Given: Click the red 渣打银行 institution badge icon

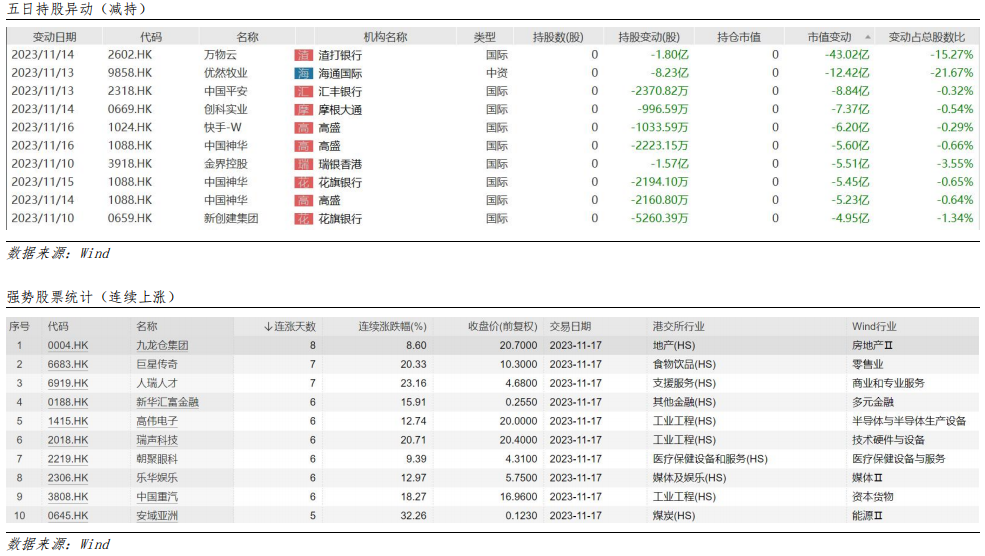Looking at the screenshot, I should point(303,55).
